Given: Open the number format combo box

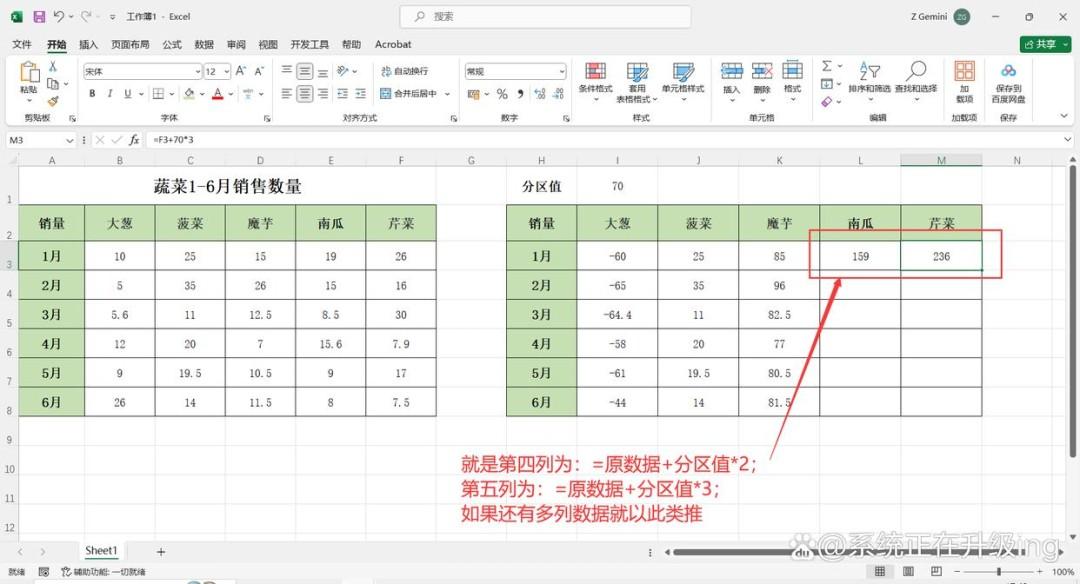Looking at the screenshot, I should [x=515, y=71].
